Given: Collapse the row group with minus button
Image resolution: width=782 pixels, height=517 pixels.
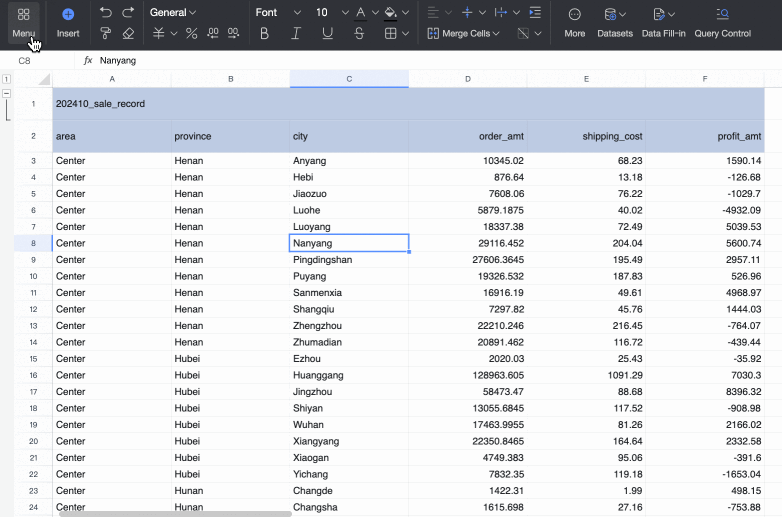Looking at the screenshot, I should pyautogui.click(x=7, y=94).
